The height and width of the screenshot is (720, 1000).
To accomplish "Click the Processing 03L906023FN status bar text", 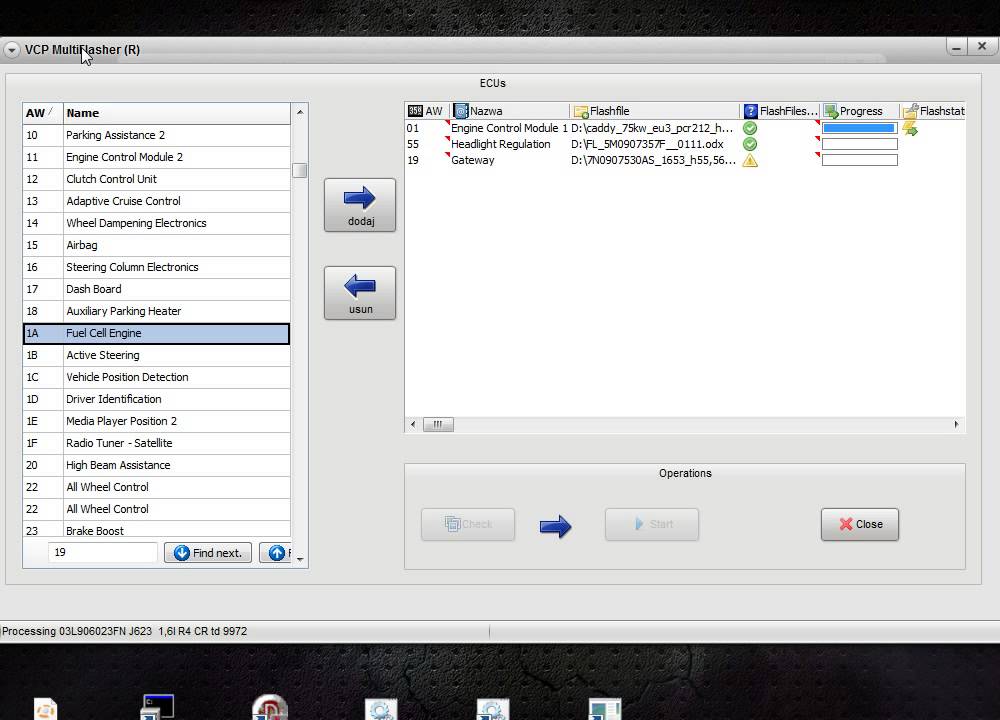I will pos(124,631).
